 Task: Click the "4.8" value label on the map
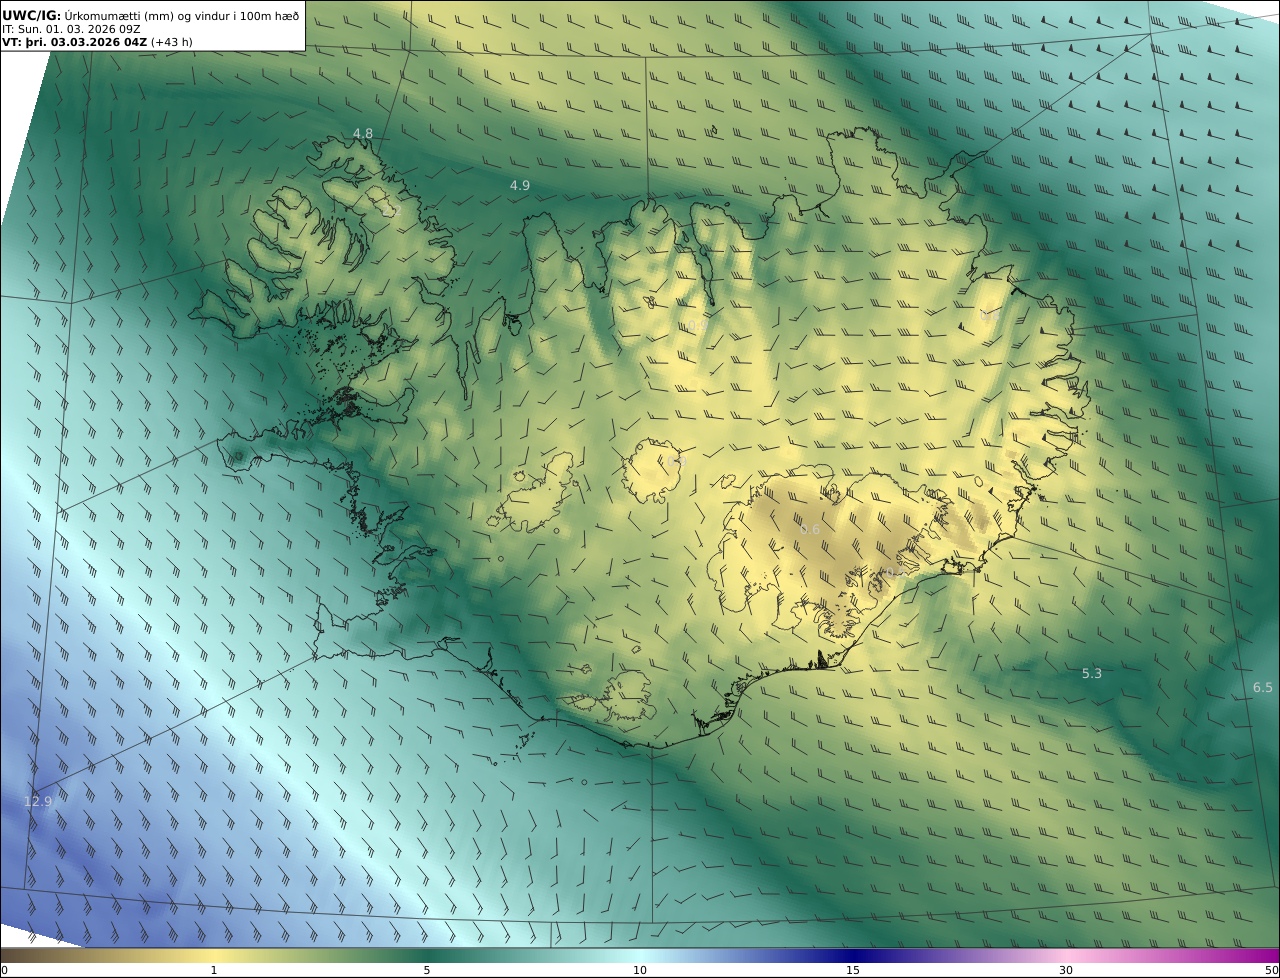click(x=362, y=133)
